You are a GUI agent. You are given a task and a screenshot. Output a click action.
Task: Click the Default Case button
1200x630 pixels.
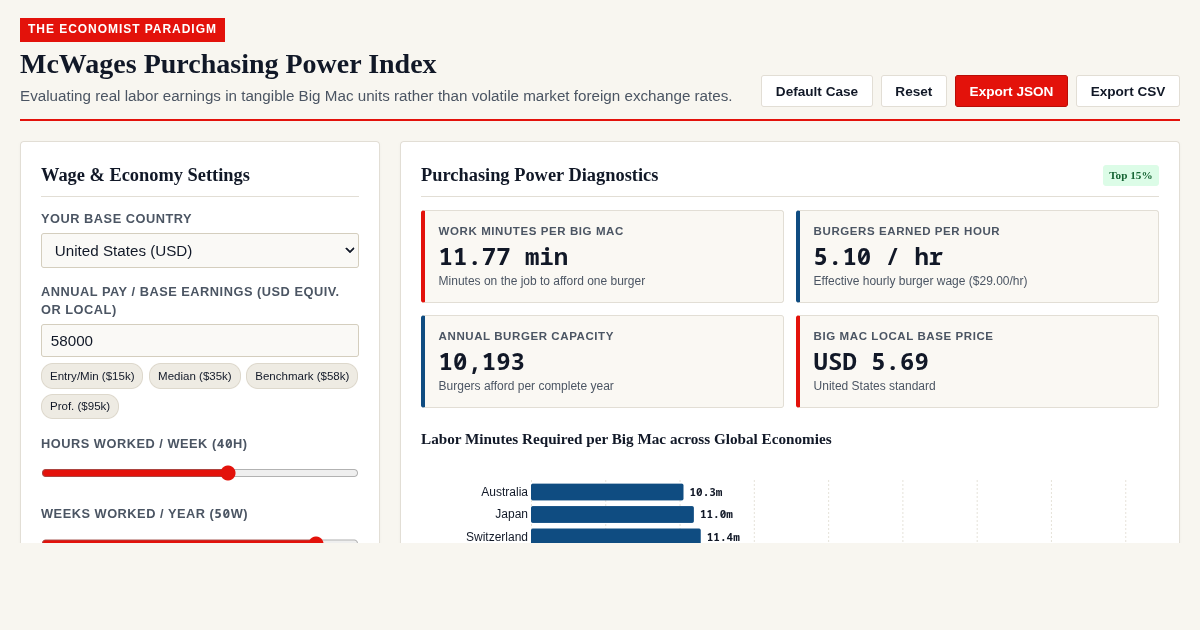(817, 91)
